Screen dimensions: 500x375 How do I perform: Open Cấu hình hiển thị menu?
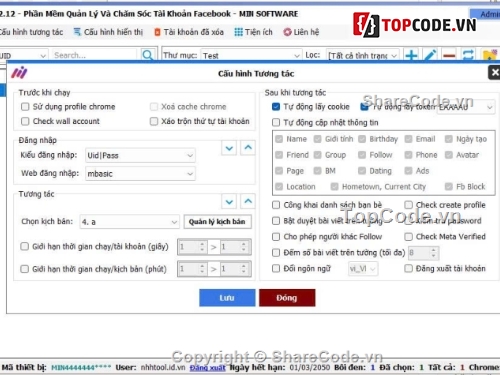point(108,32)
